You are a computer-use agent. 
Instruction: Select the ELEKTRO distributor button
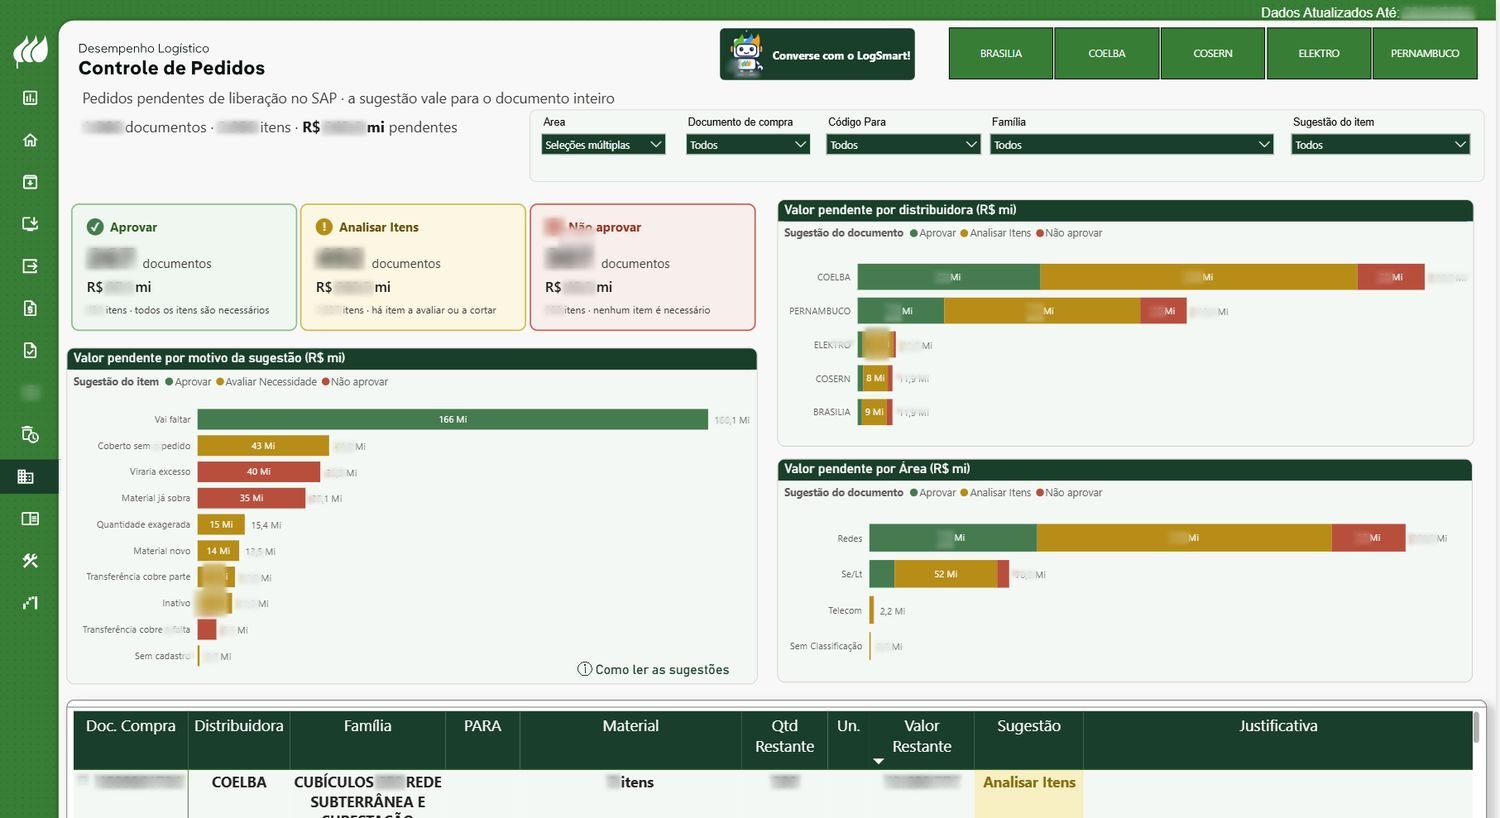click(x=1319, y=54)
